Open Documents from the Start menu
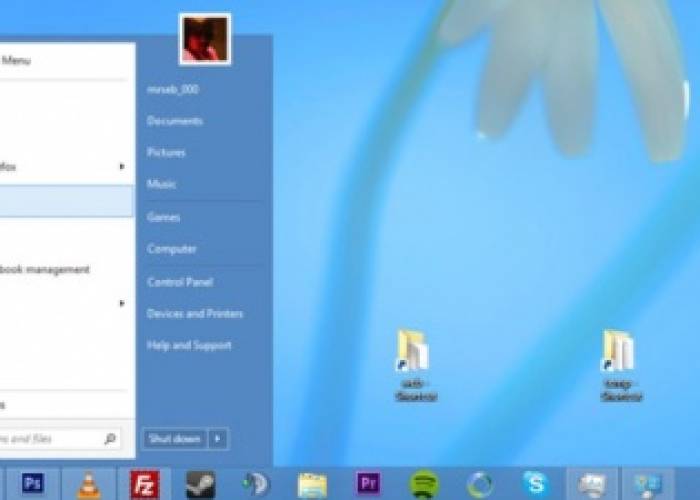Image resolution: width=700 pixels, height=500 pixels. [x=175, y=121]
